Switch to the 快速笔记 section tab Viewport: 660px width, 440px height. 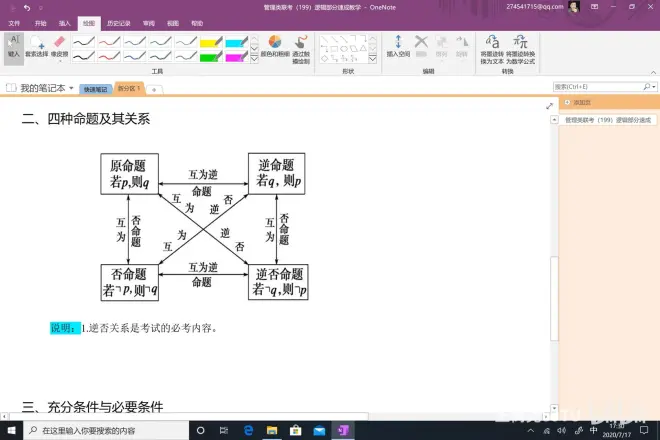95,89
